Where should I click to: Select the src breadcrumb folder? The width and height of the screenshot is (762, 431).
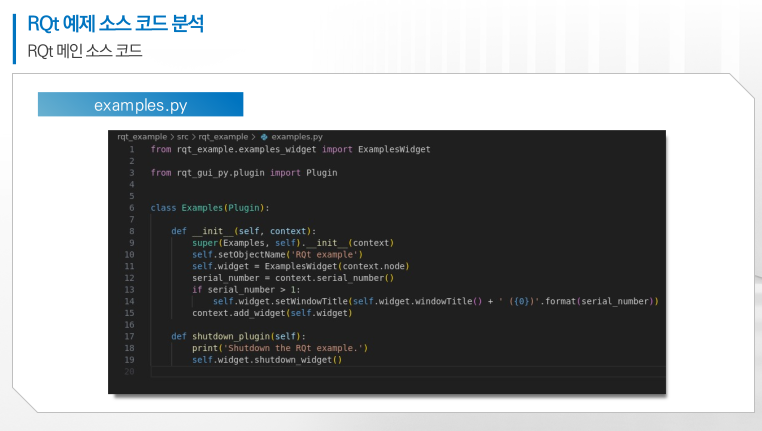coord(183,137)
